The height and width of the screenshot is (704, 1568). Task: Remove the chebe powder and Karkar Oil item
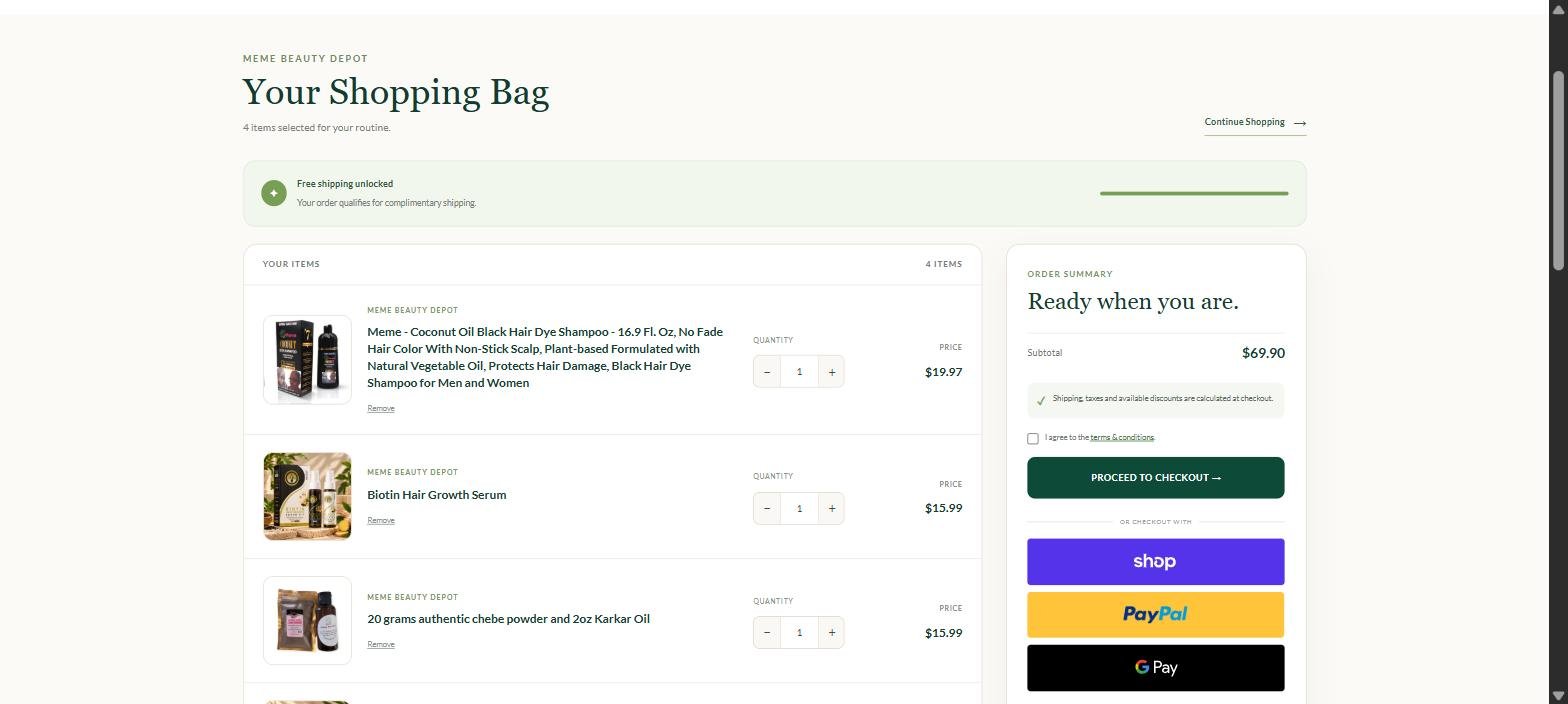[381, 644]
